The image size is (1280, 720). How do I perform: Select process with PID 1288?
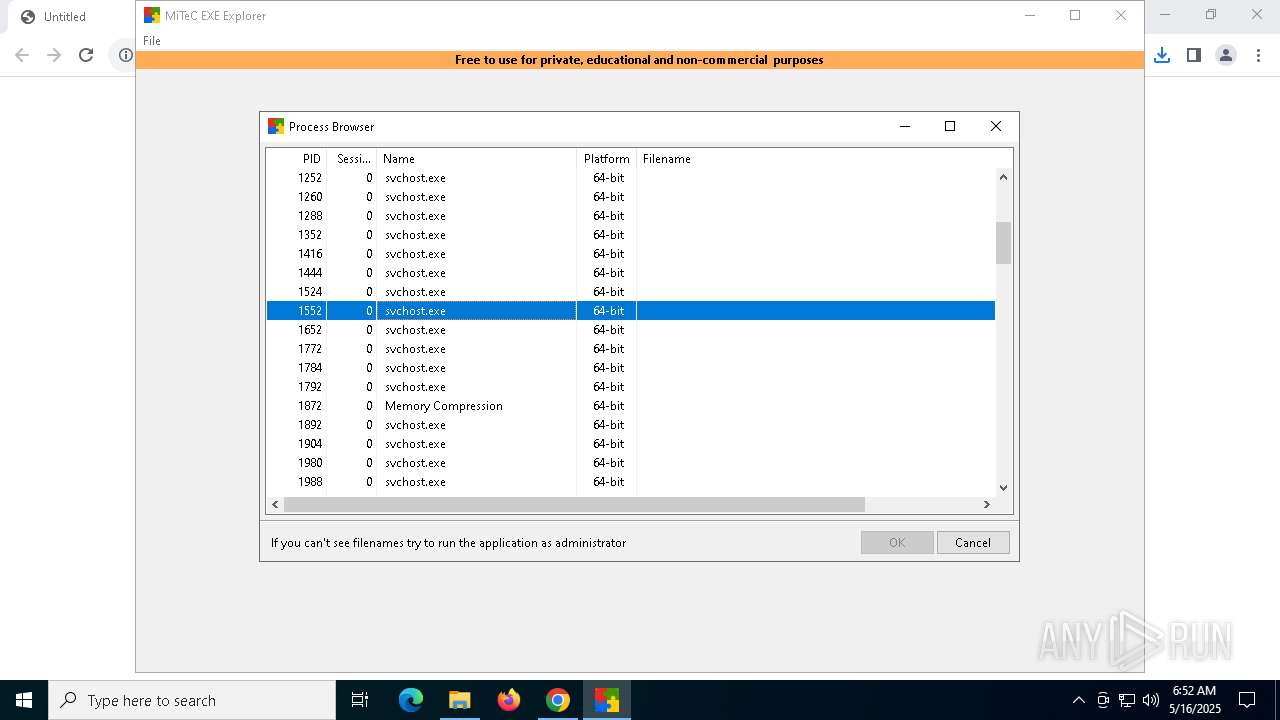[631, 216]
